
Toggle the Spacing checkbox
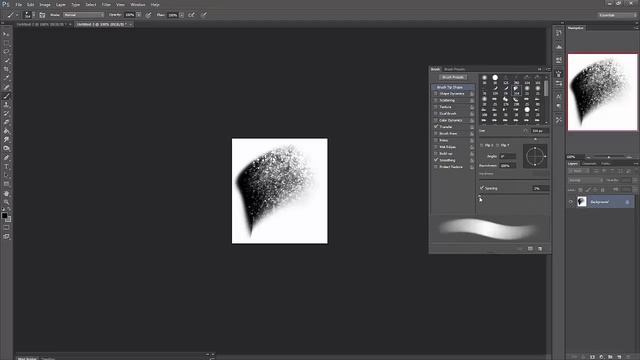[482, 188]
